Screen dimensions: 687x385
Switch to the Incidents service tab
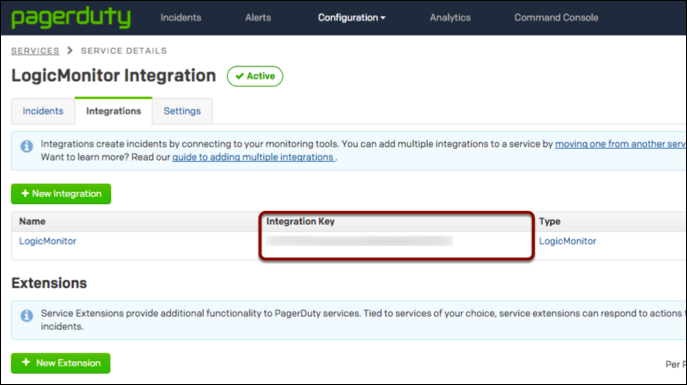[43, 111]
